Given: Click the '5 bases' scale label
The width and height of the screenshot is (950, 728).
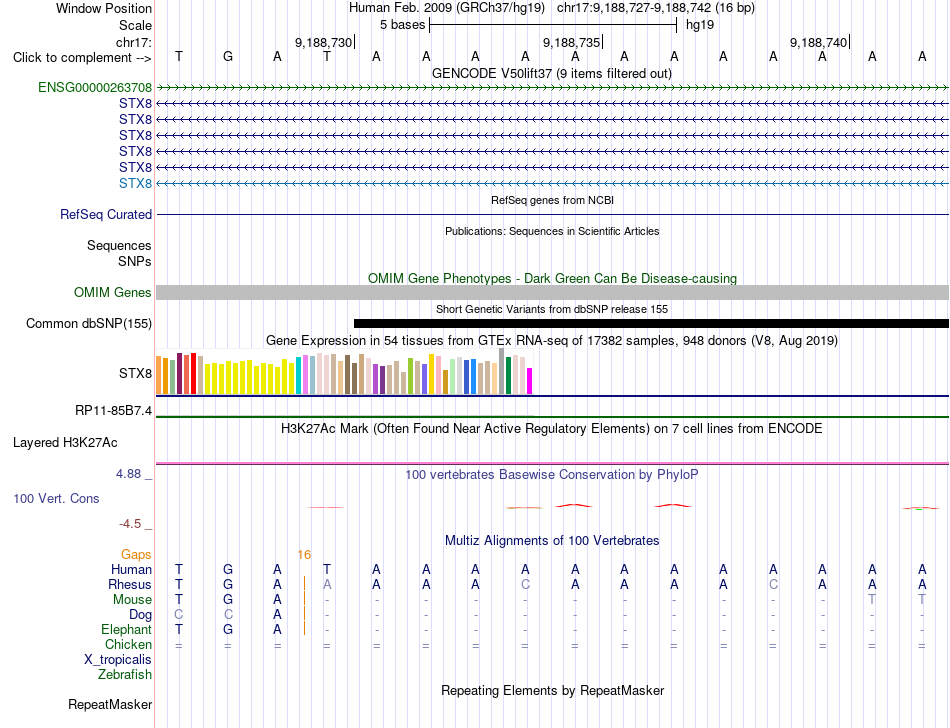Looking at the screenshot, I should click(402, 25).
